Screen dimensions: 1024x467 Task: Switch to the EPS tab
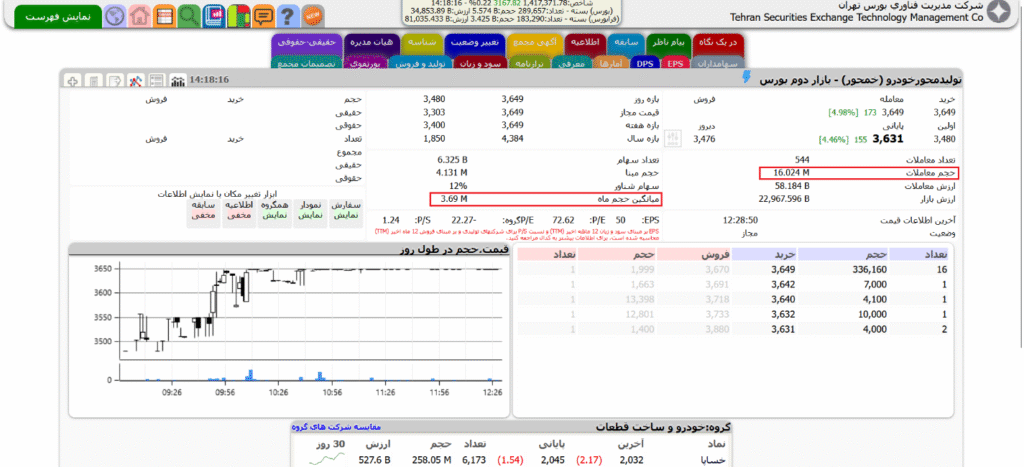675,63
